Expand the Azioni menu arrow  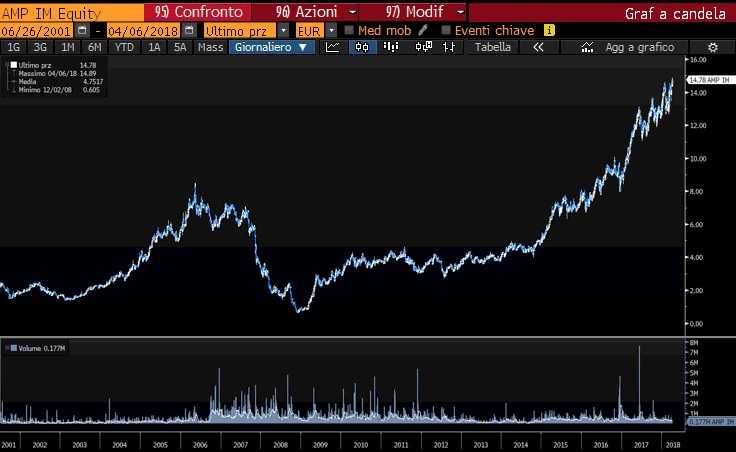pos(353,12)
